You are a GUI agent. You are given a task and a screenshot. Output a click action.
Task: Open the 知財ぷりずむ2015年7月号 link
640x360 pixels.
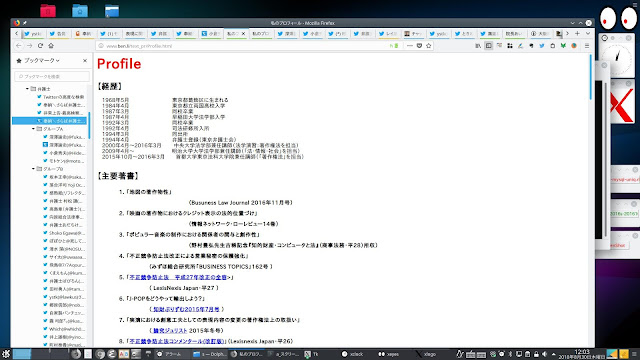186,309
